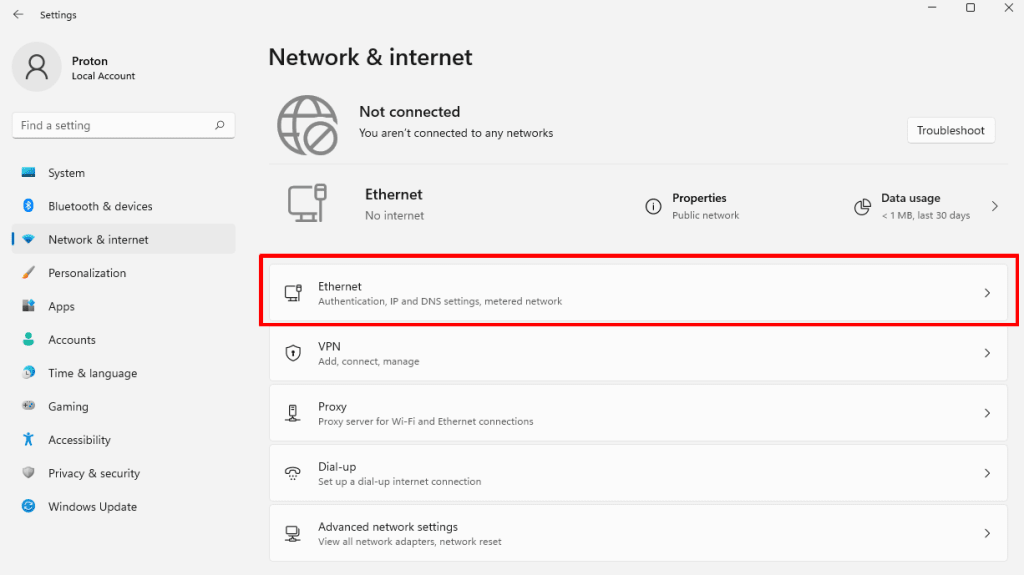Expand the Ethernet settings chevron
Image resolution: width=1024 pixels, height=575 pixels.
pos(987,293)
